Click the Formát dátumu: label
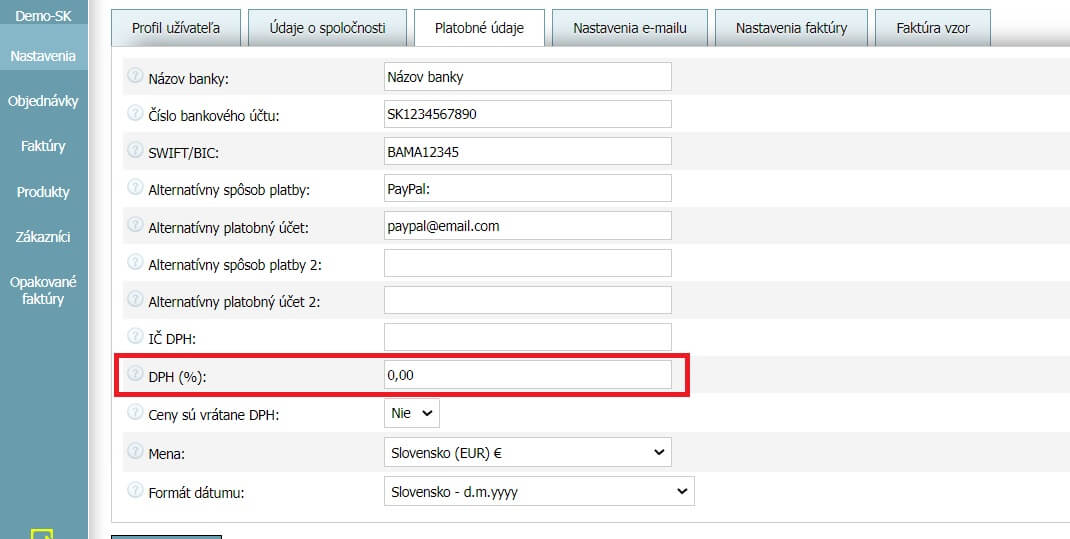1070x539 pixels. 196,493
